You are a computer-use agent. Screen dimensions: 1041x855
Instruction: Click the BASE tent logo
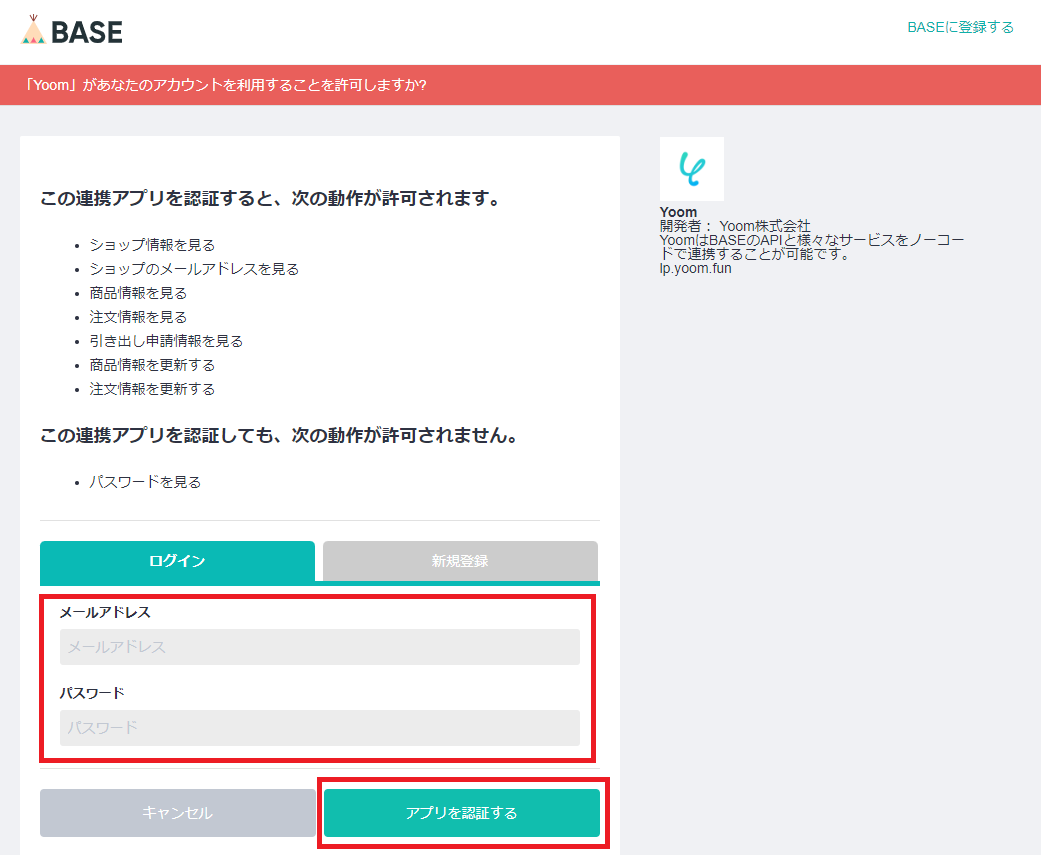(x=72, y=31)
